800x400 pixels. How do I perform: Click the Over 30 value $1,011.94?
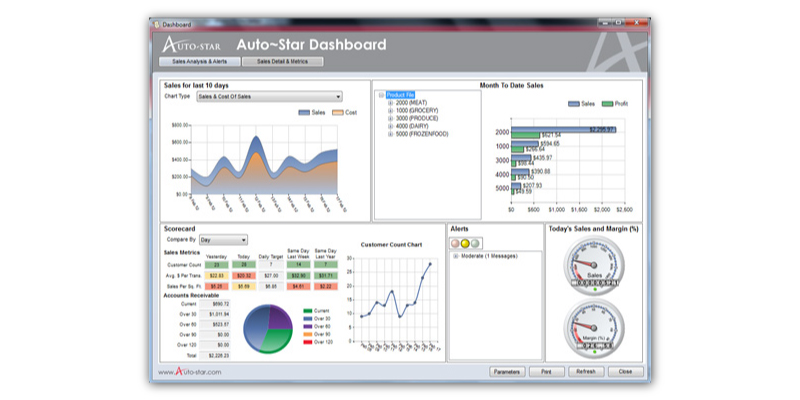pyautogui.click(x=215, y=314)
